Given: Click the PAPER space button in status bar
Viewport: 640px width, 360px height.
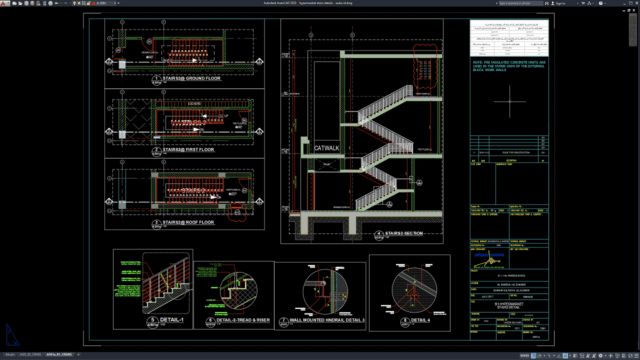Looking at the screenshot, I should 524,356.
